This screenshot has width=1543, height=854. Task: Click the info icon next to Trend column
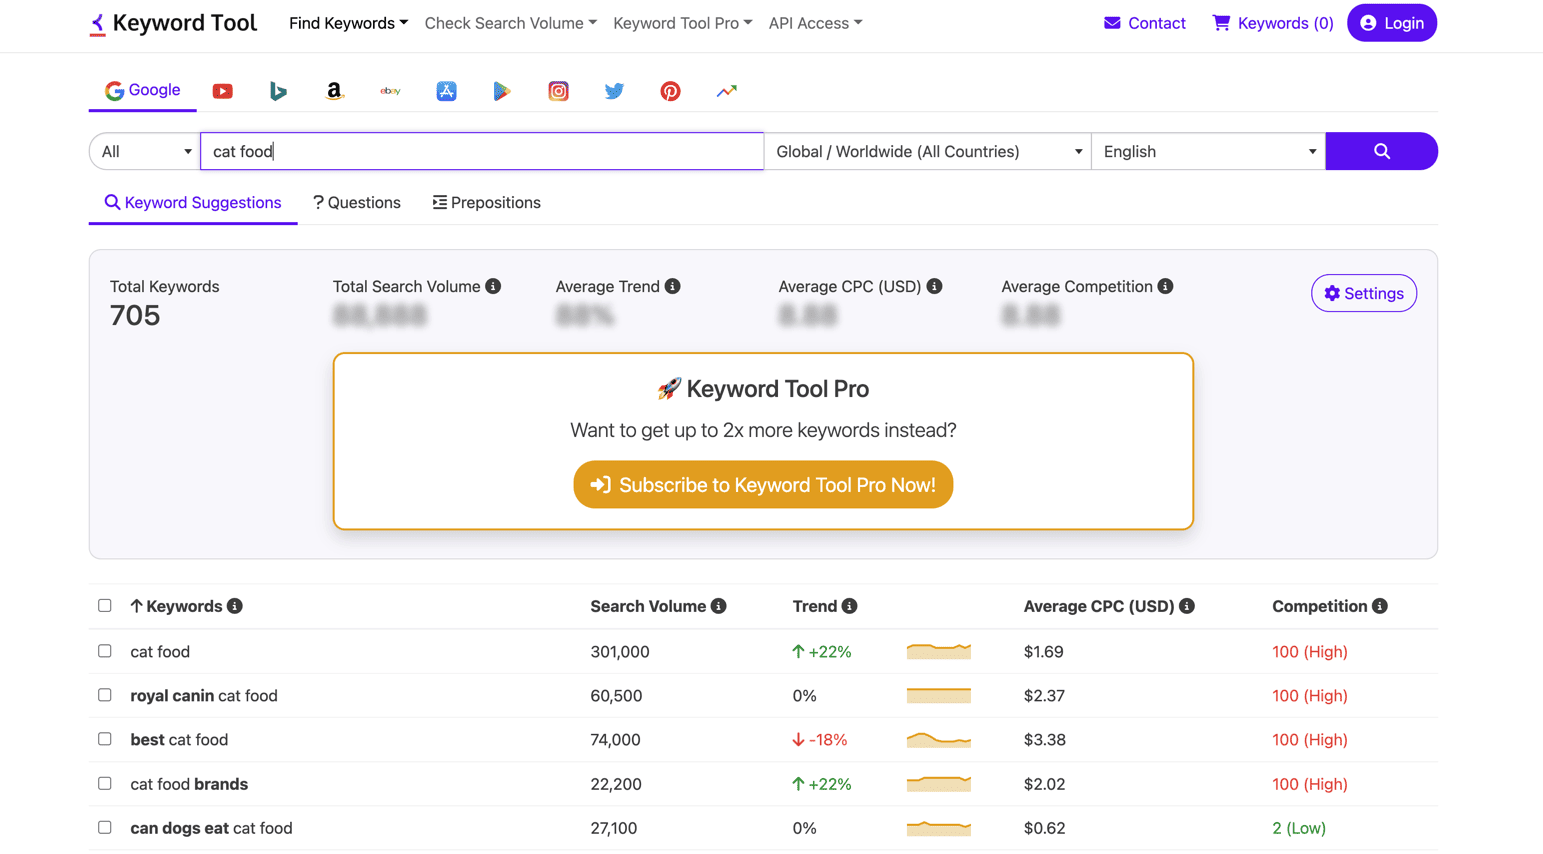coord(849,606)
